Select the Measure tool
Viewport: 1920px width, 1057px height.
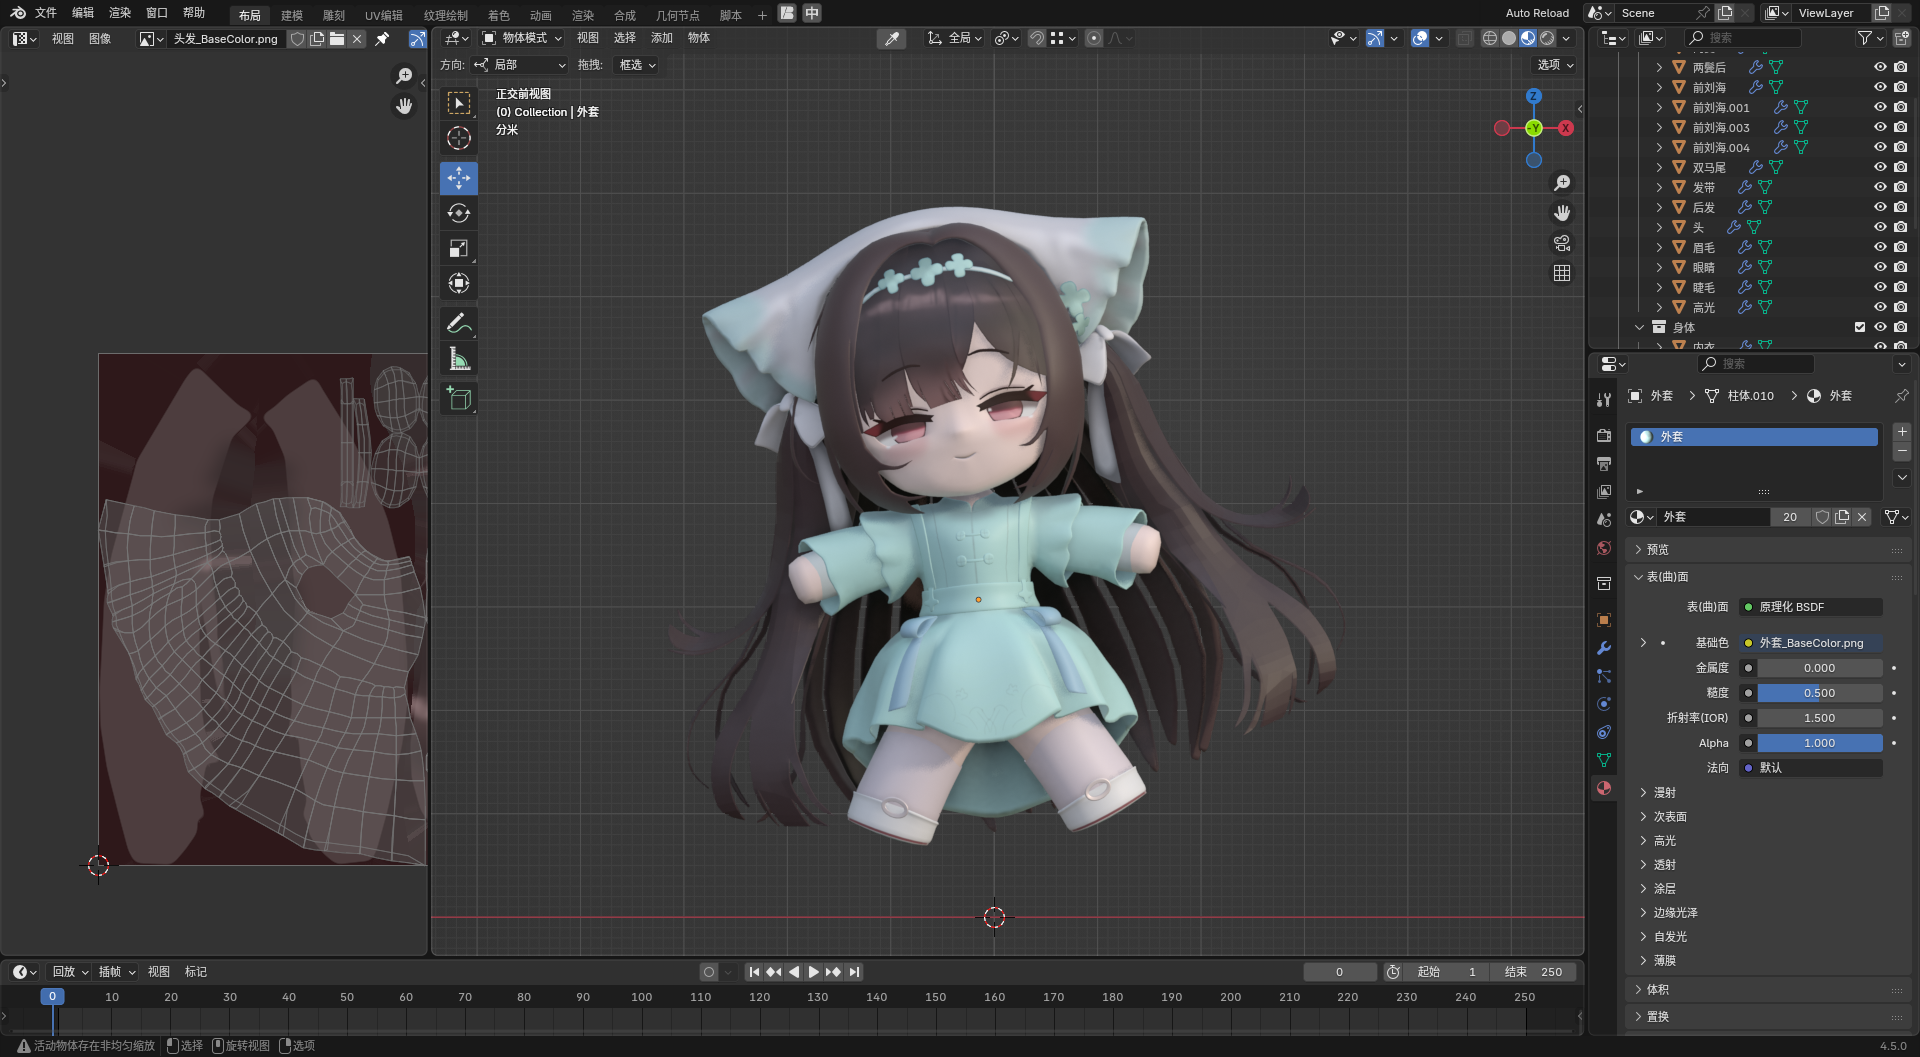(459, 359)
